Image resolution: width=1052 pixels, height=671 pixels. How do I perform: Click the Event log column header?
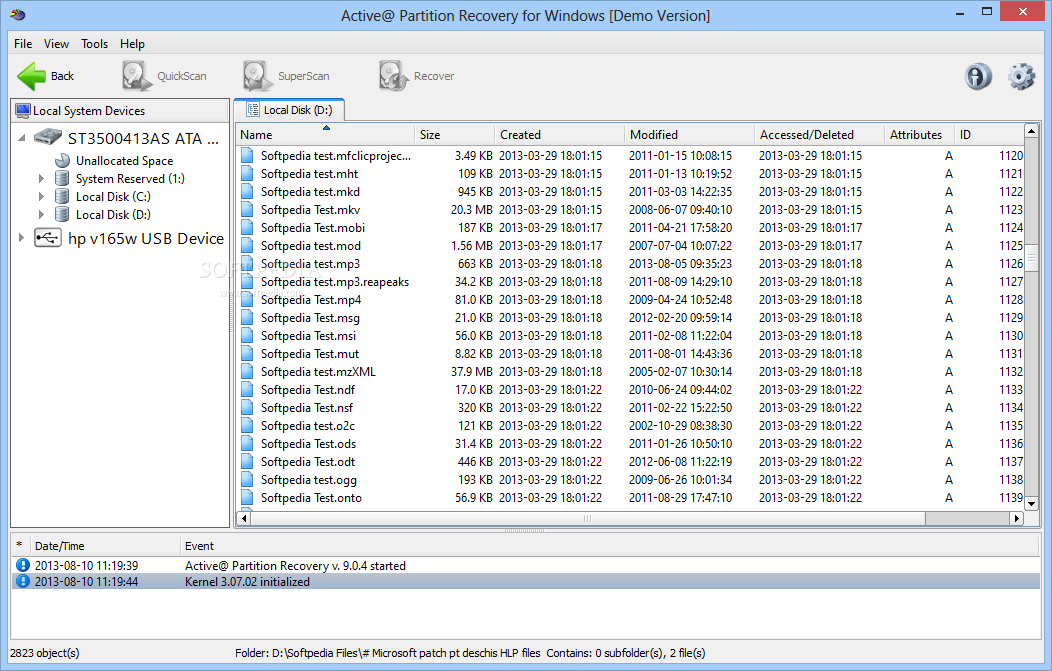[610, 546]
